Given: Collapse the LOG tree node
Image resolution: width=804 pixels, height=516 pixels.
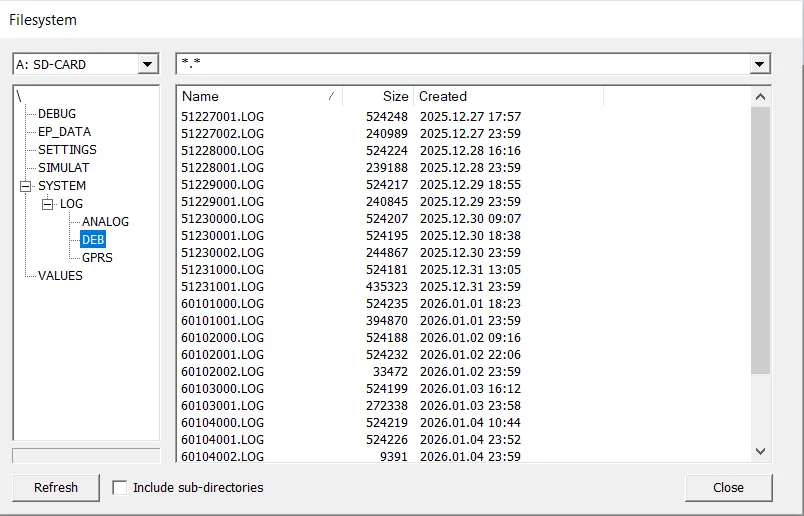Looking at the screenshot, I should 47,204.
